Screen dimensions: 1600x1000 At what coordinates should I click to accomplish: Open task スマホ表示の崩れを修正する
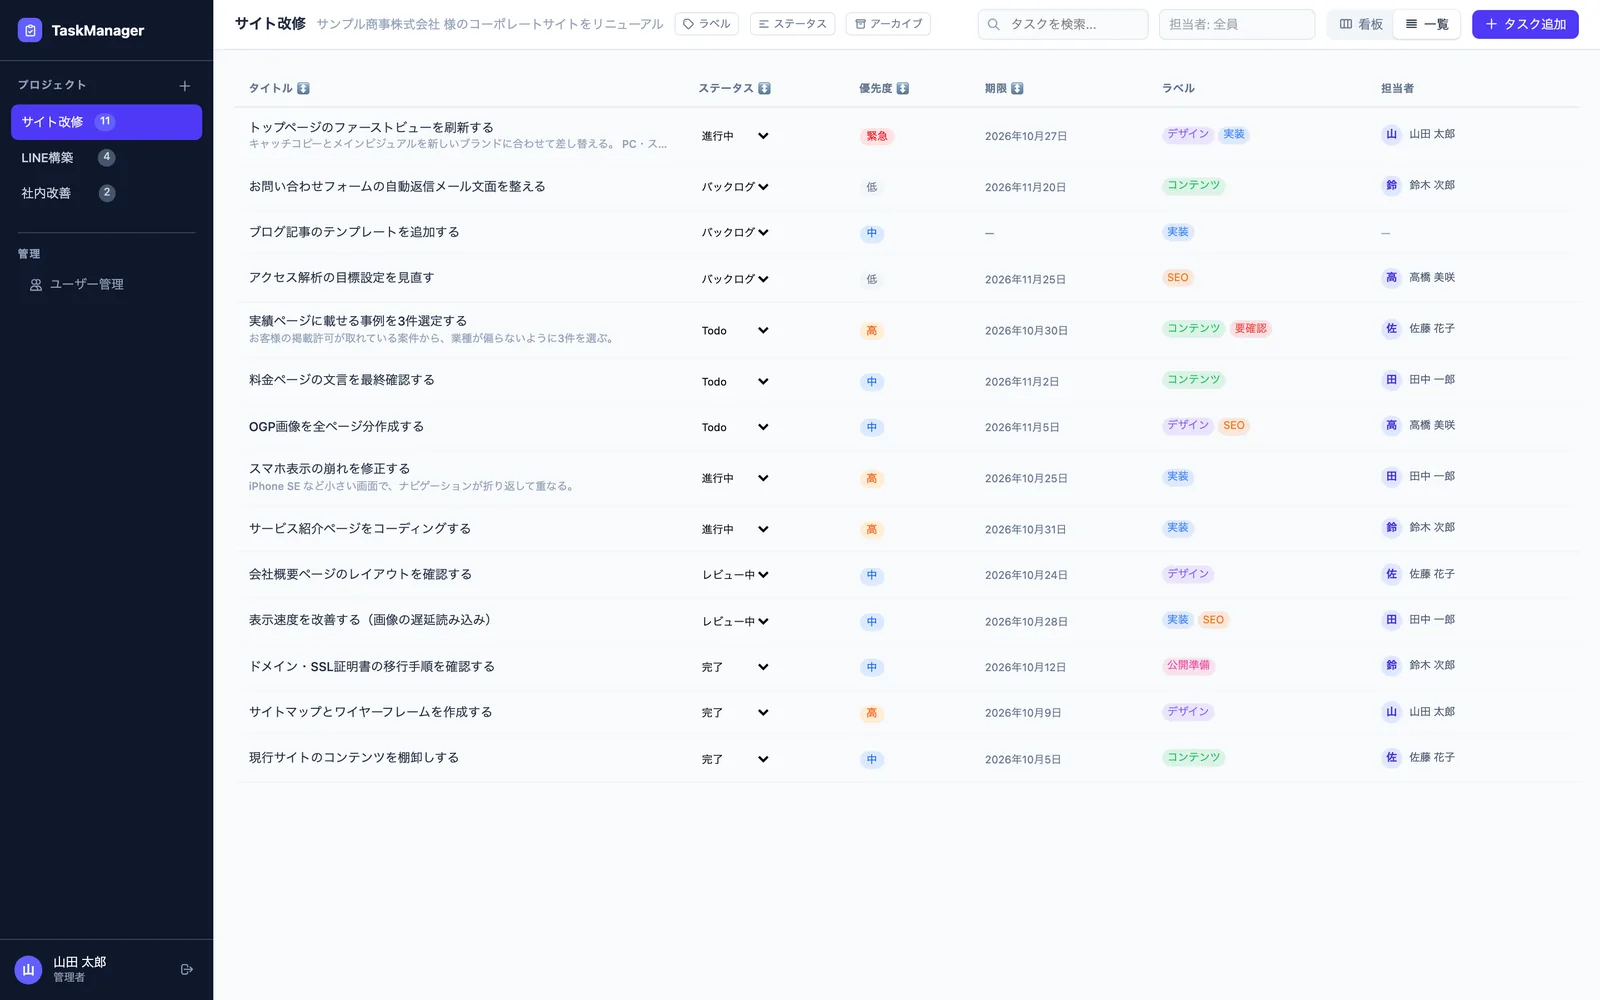(x=329, y=469)
